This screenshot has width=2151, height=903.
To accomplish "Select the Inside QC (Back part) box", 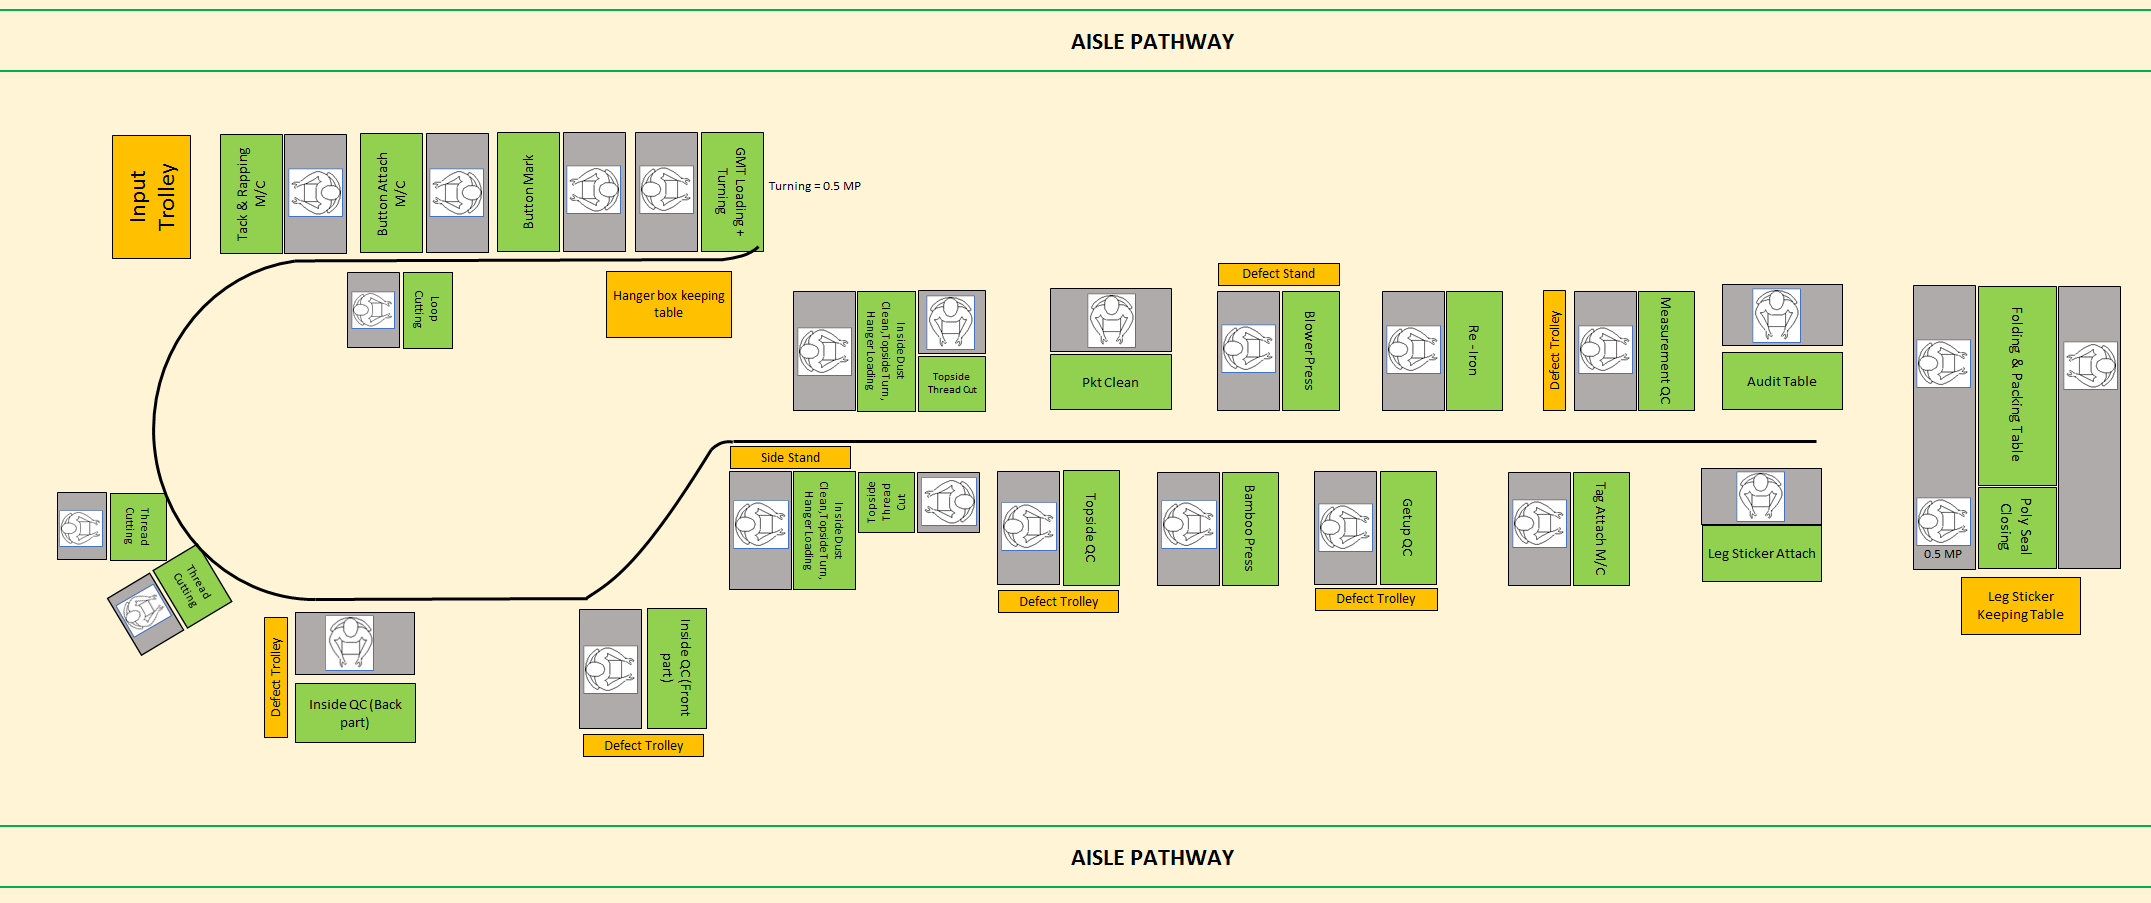I will [x=355, y=713].
